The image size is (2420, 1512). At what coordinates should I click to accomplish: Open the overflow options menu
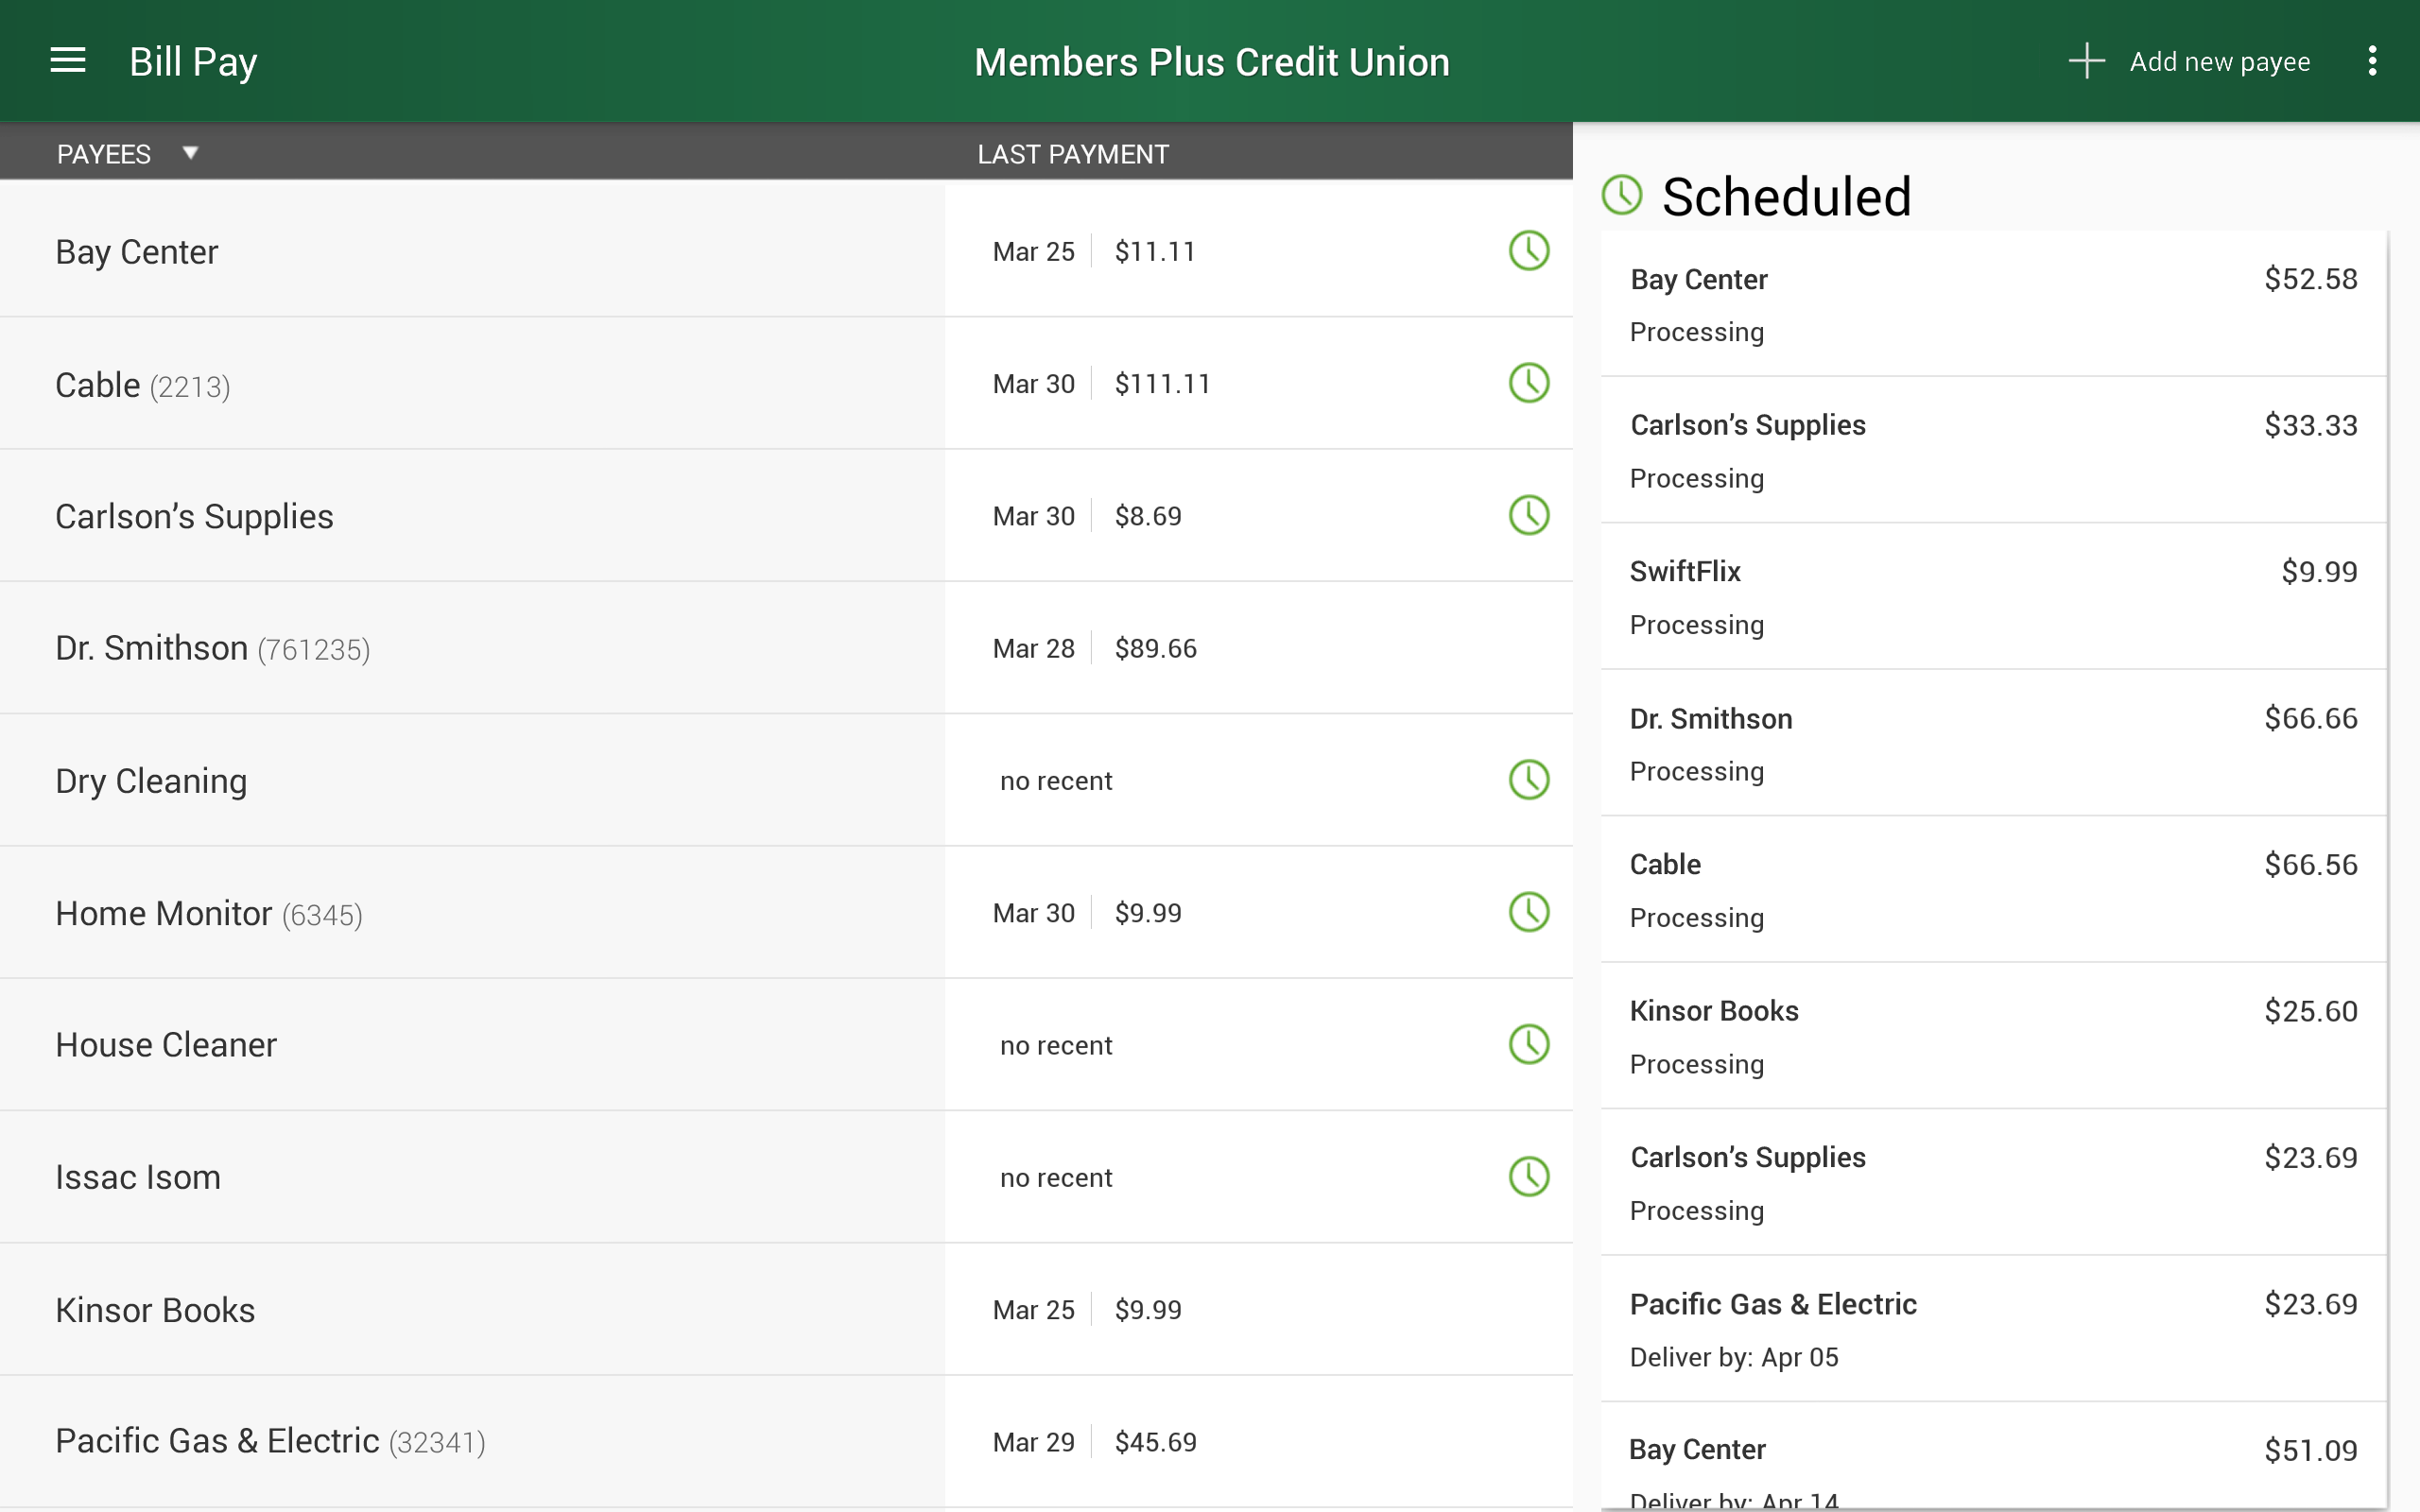coord(2374,60)
